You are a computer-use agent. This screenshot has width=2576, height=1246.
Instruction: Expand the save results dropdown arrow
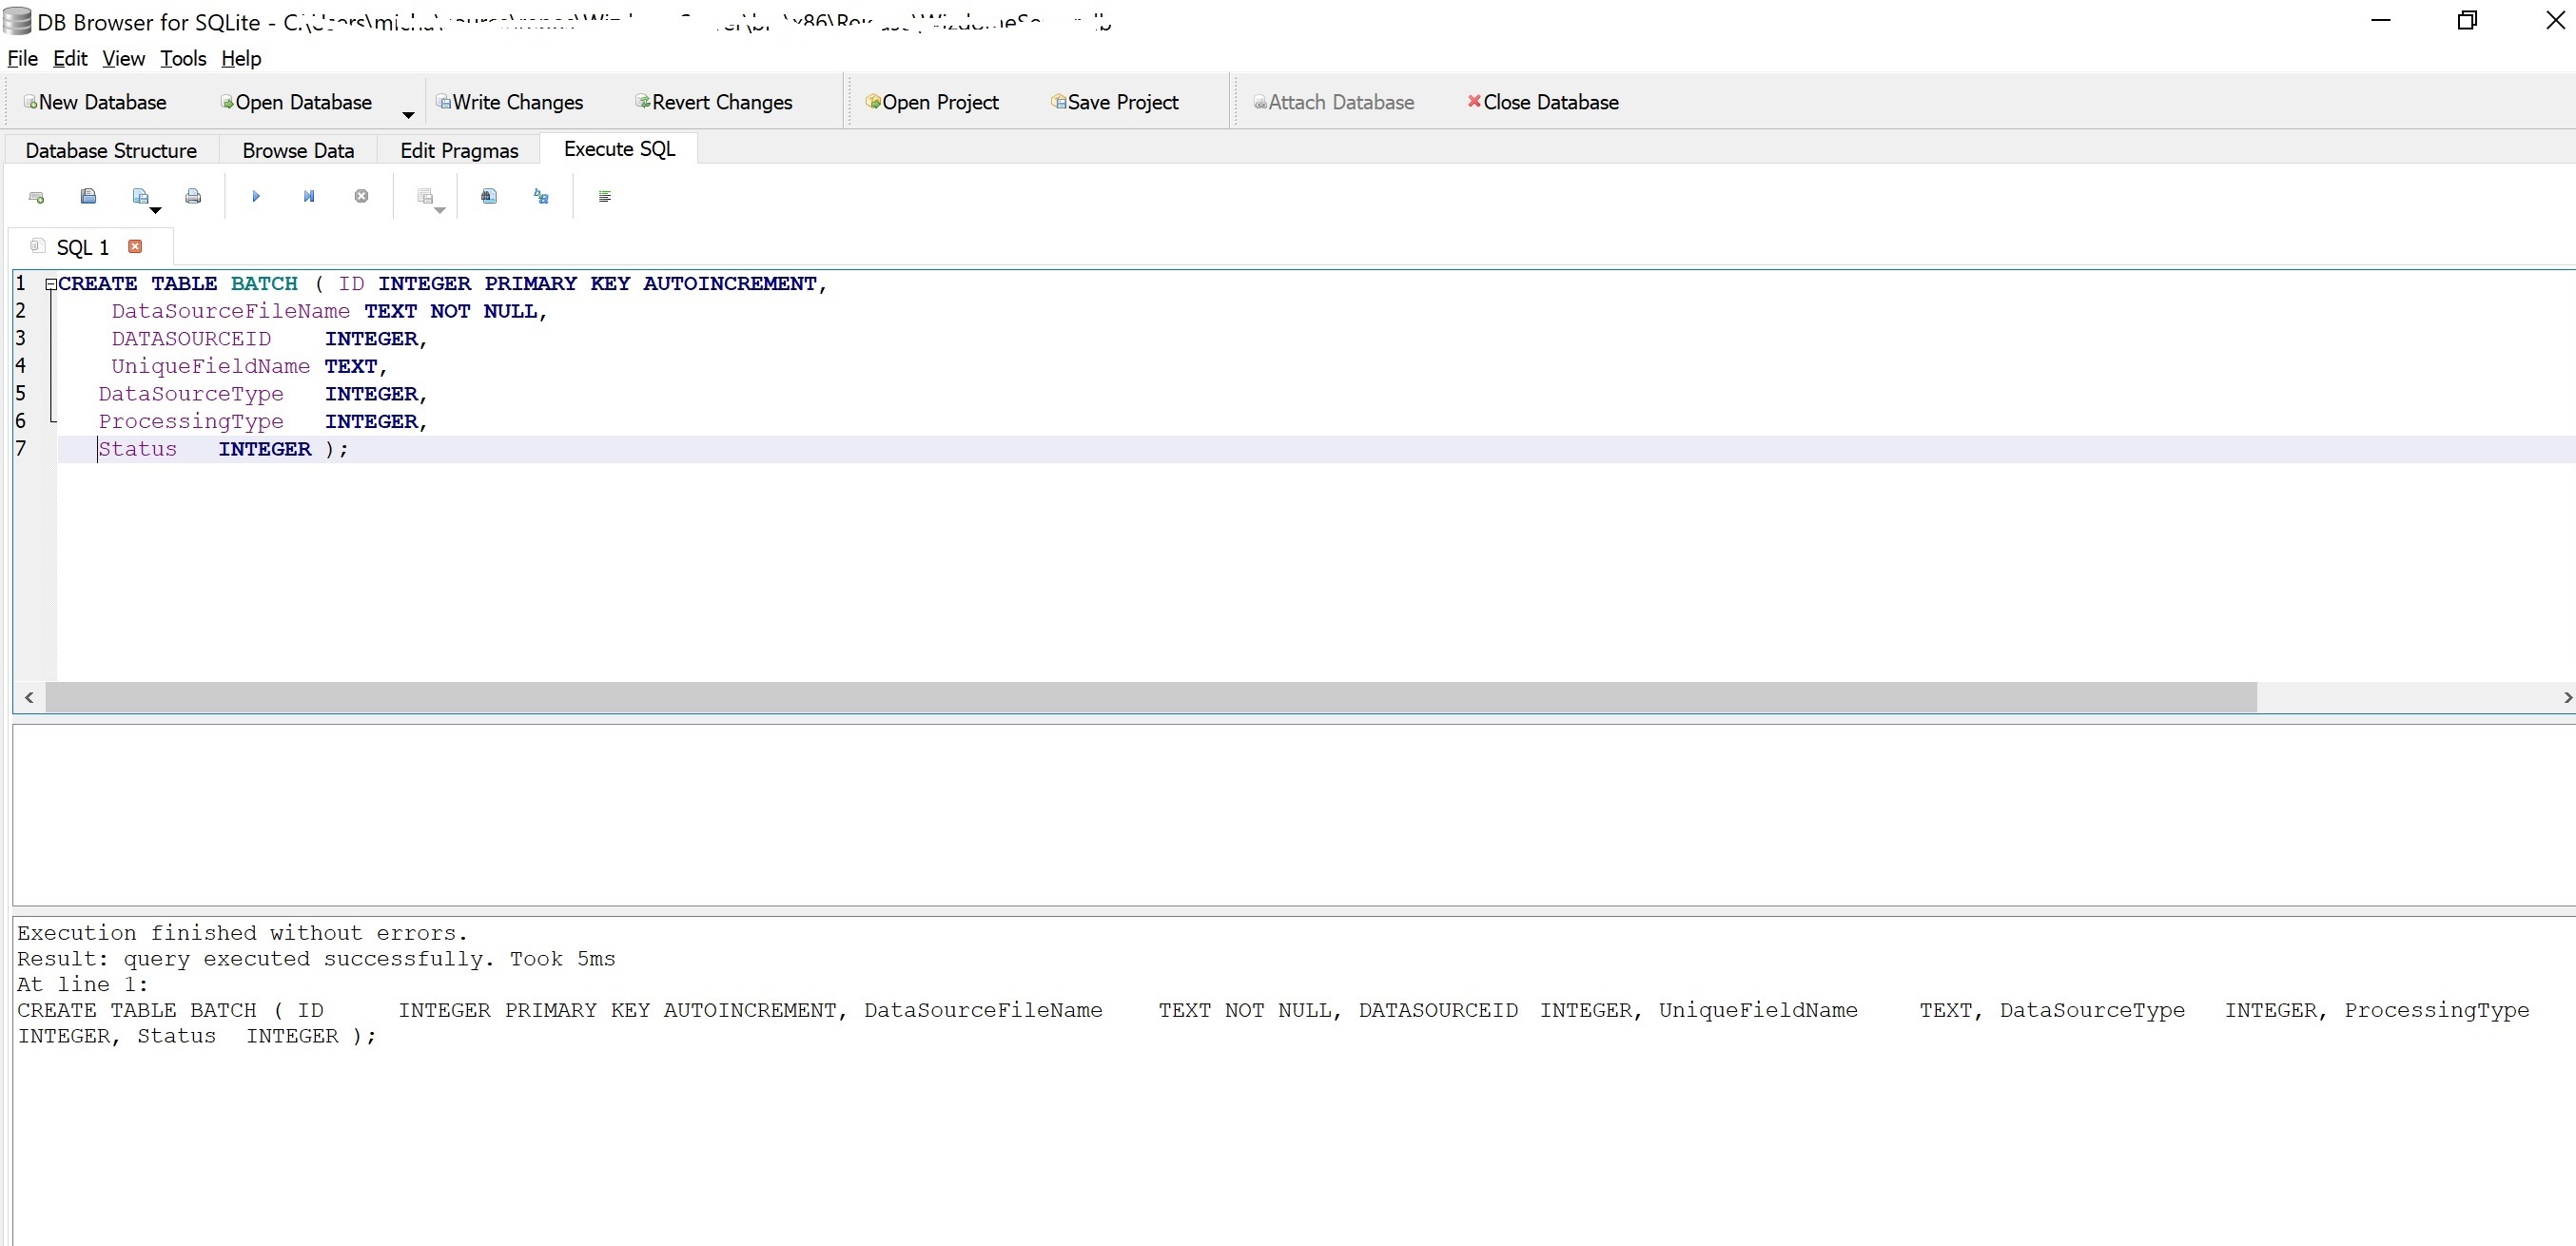(x=440, y=210)
